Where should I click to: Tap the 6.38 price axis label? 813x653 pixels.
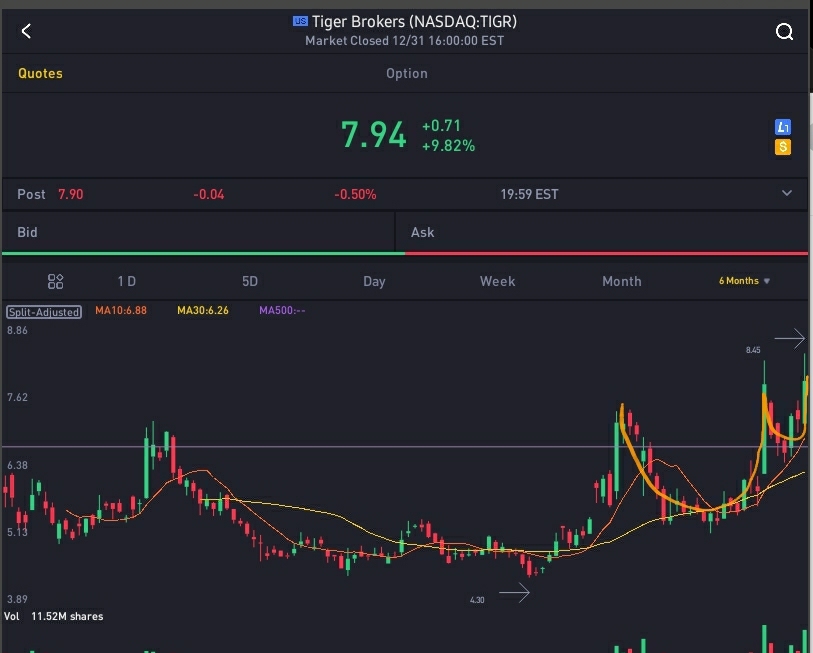[x=17, y=465]
